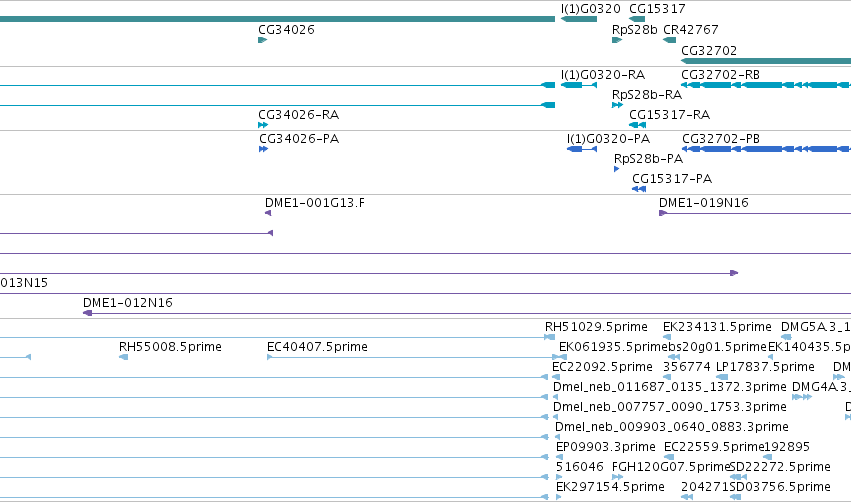Image resolution: width=851 pixels, height=502 pixels.
Task: Select the CG15317-RA transcript label
Action: 669,115
